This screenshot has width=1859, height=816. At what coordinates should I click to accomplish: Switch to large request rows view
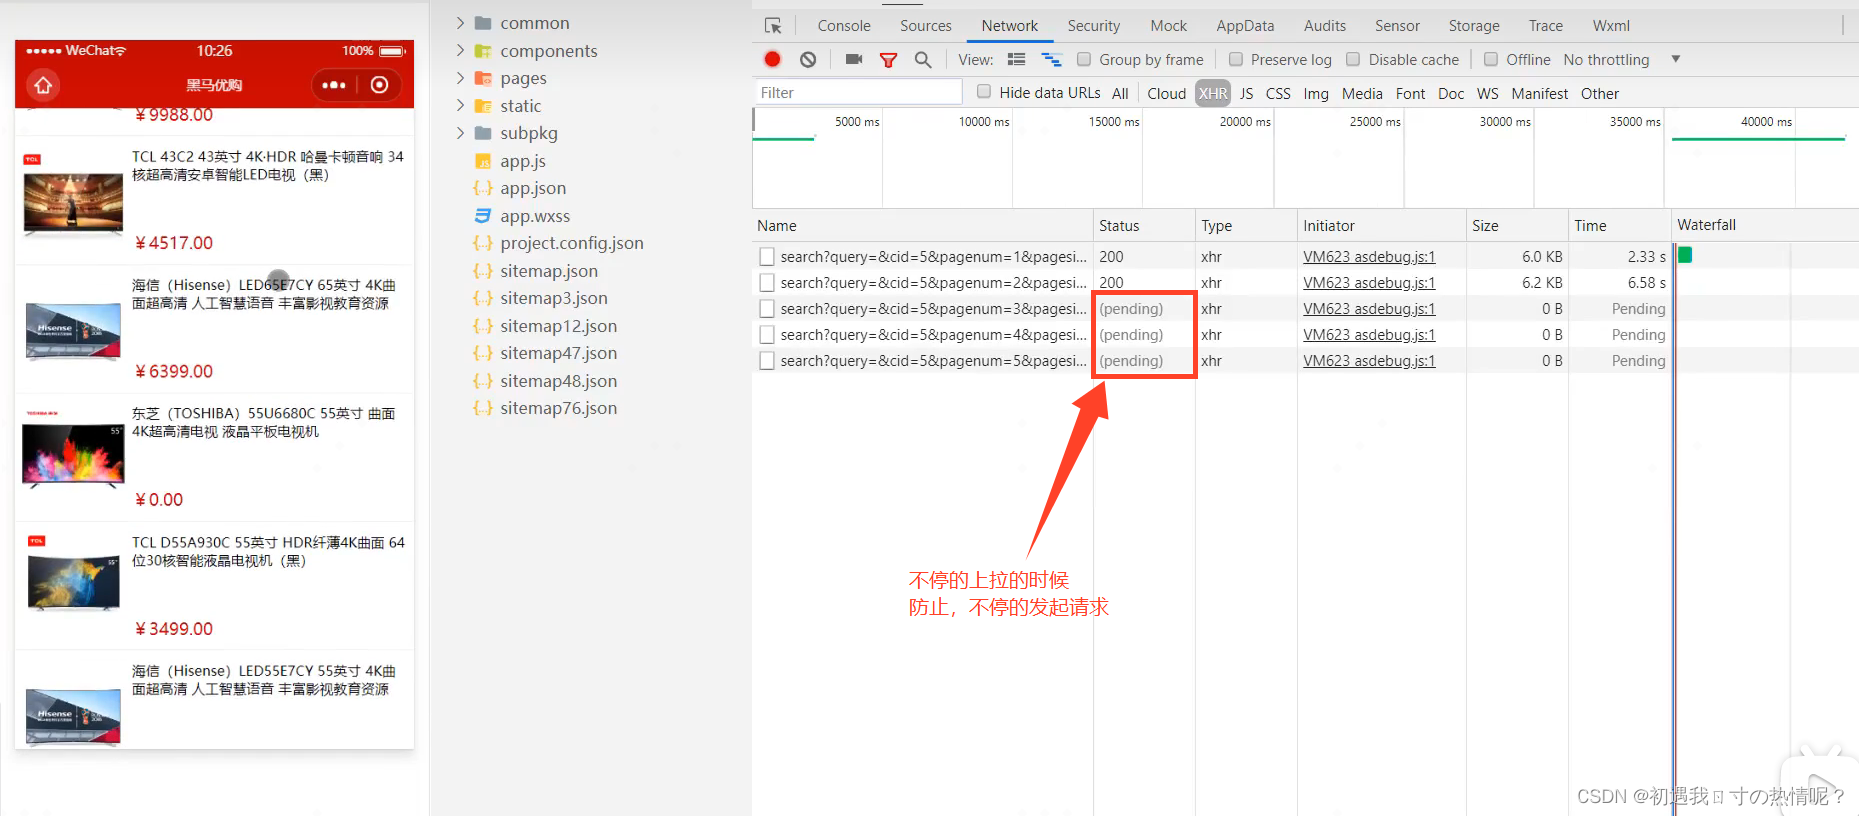coord(1017,60)
